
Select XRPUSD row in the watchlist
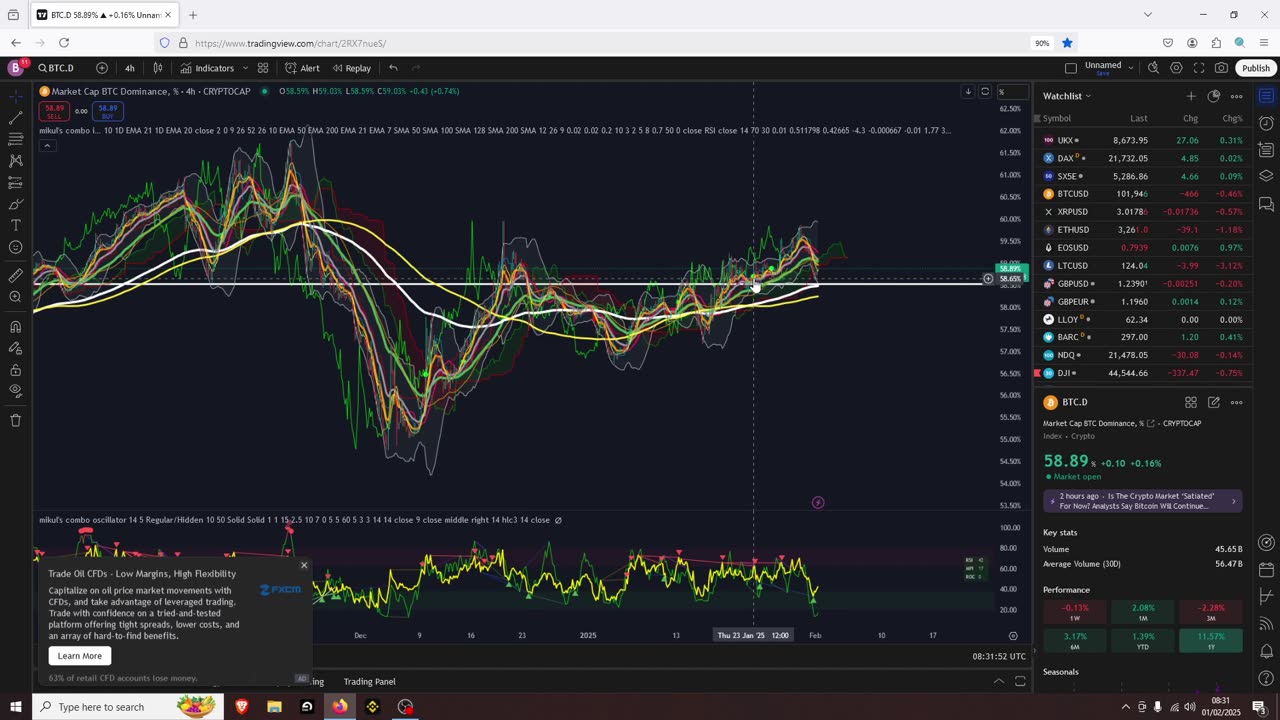(1142, 212)
